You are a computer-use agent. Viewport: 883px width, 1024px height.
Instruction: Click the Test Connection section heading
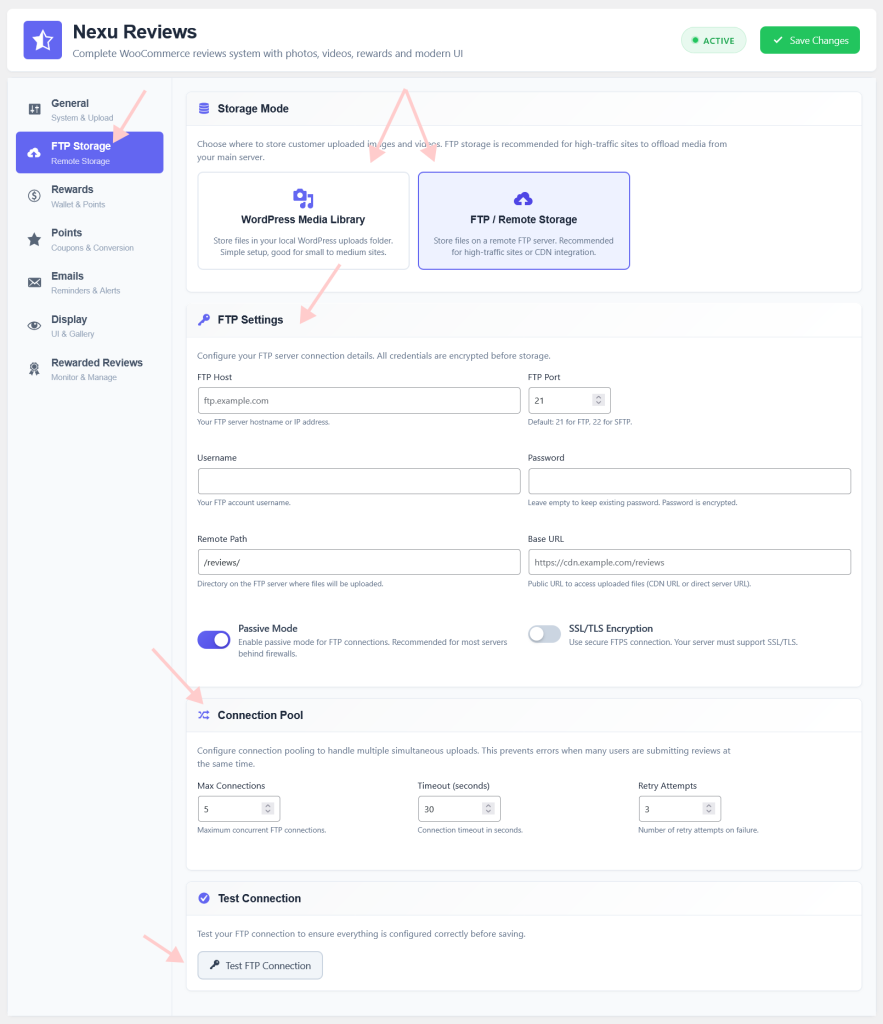click(x=259, y=898)
